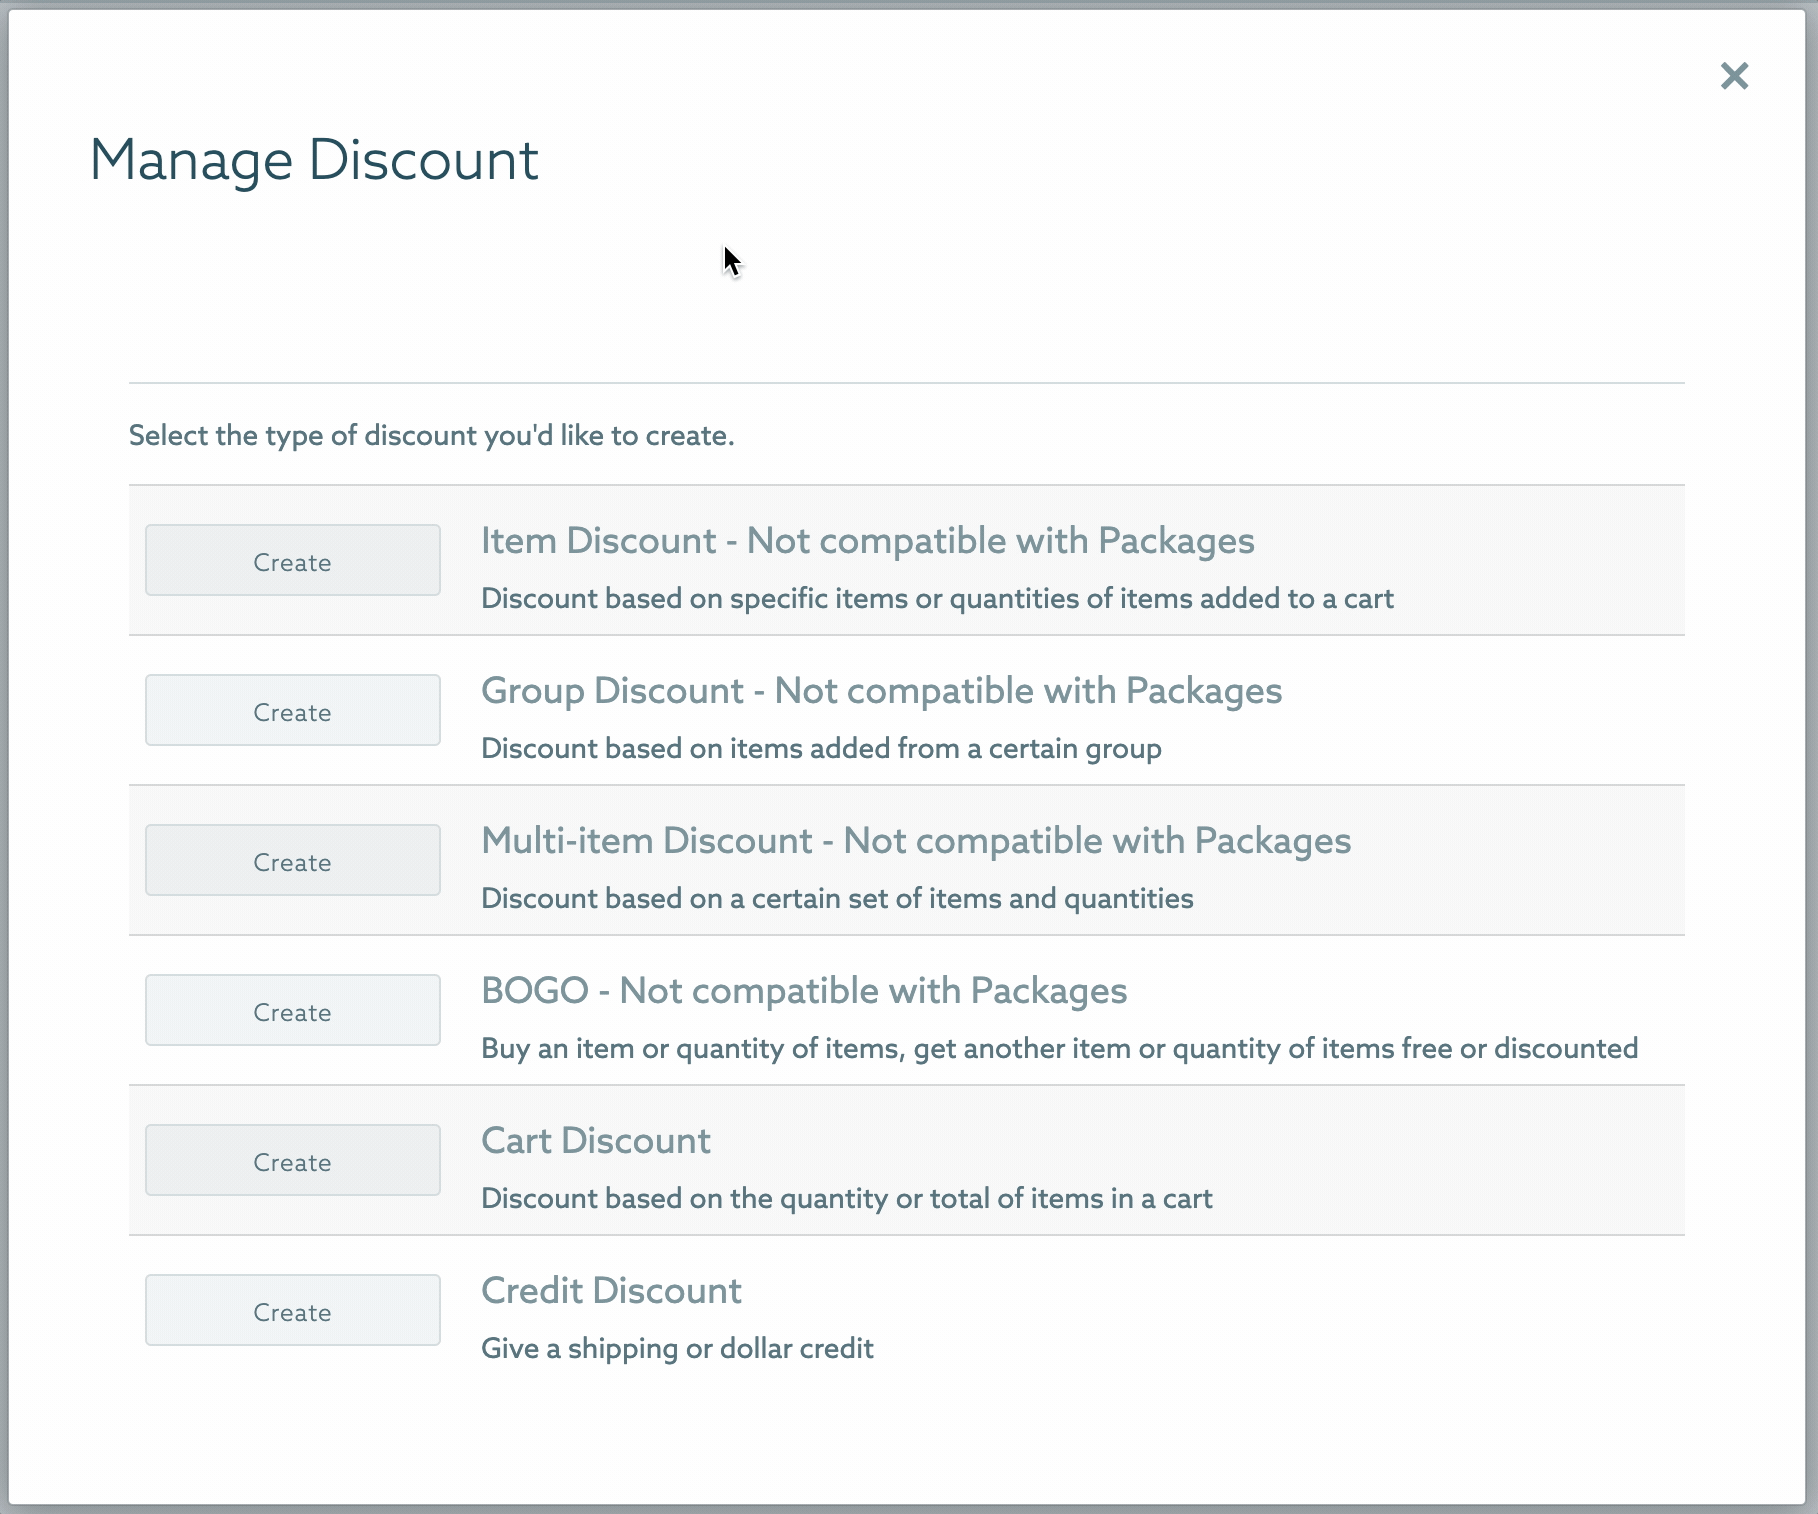Click 'Give a shipping or dollar credit' description

pyautogui.click(x=677, y=1349)
